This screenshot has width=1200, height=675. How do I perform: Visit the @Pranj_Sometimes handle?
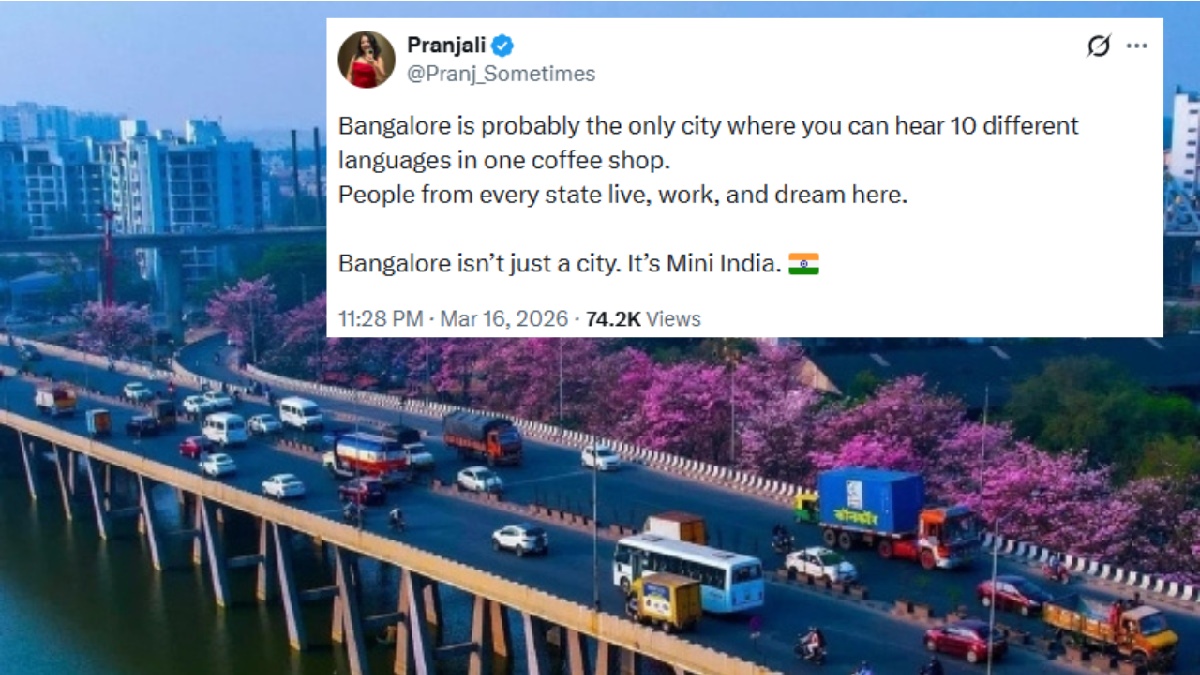tap(501, 74)
